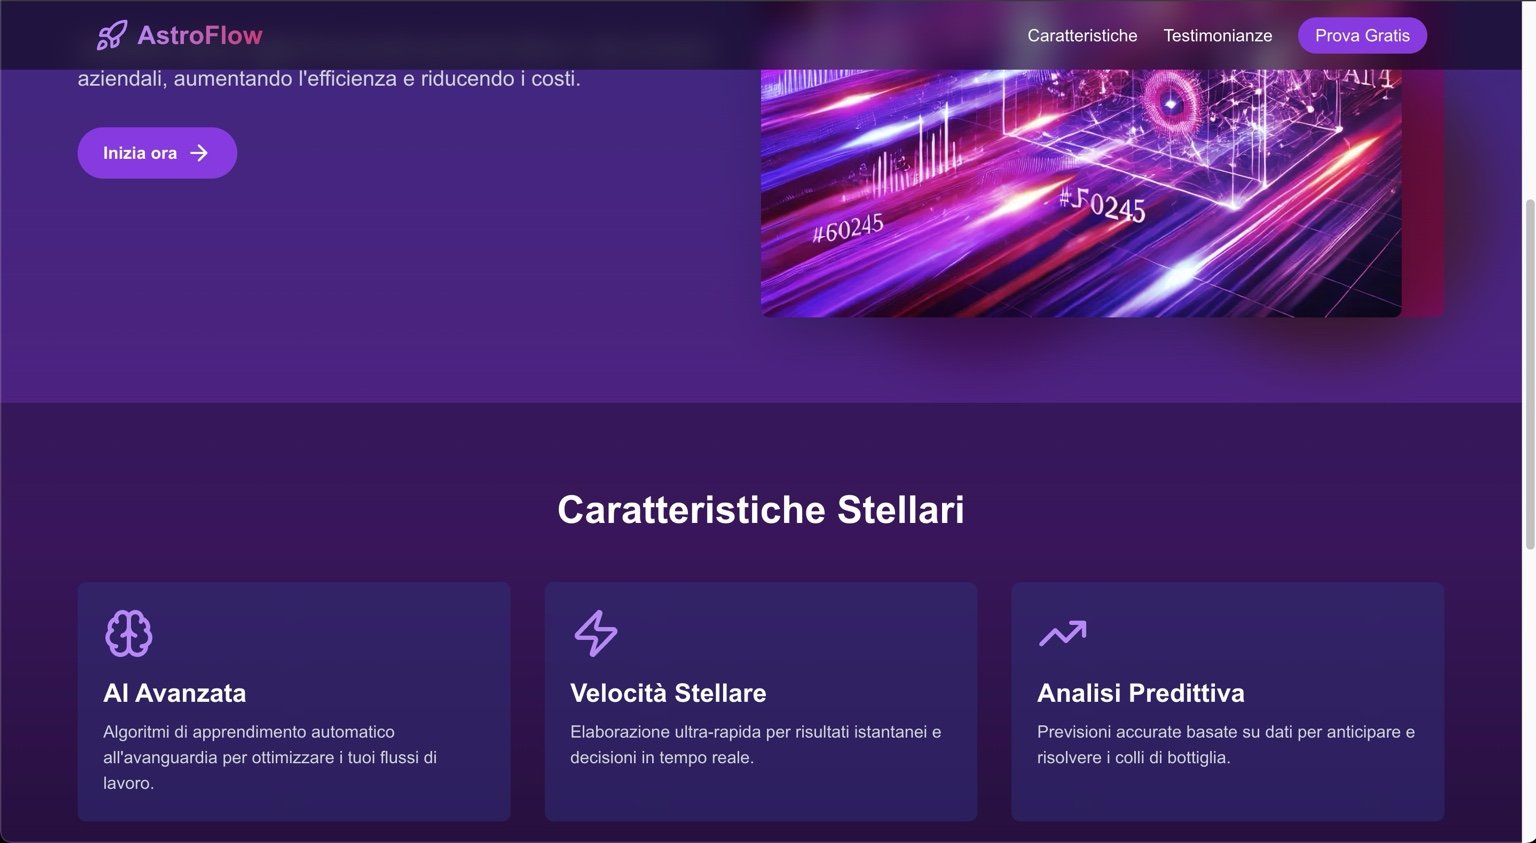Screen dimensions: 1536x843
Task: Click the AstroFlow brand name text
Action: tap(199, 35)
